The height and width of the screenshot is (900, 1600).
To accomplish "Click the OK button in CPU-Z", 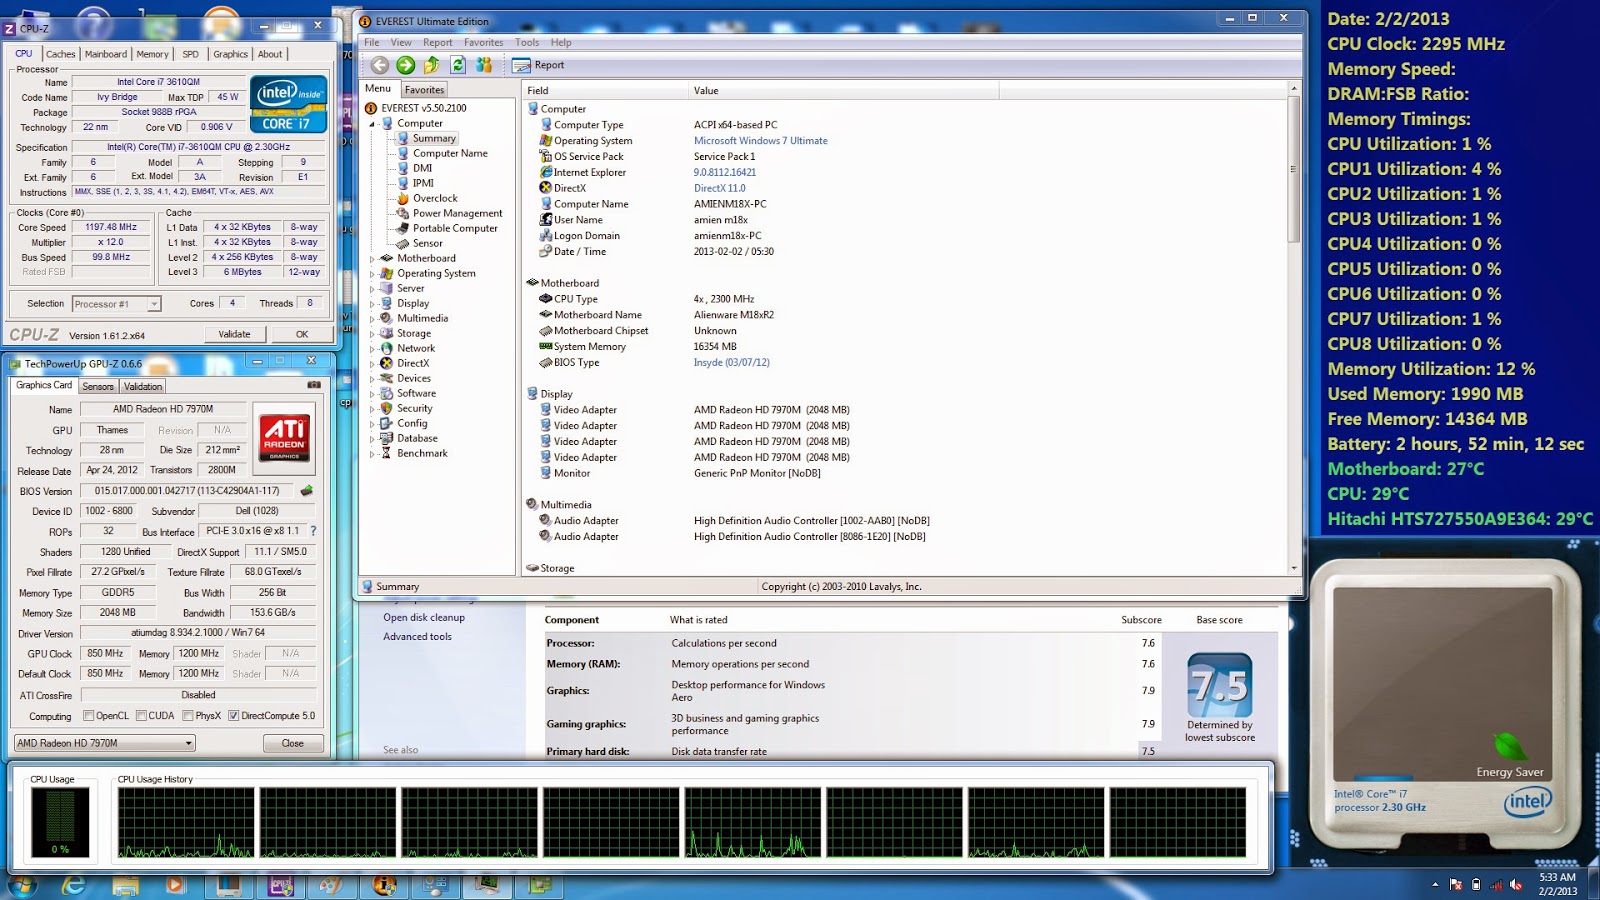I will click(x=302, y=334).
